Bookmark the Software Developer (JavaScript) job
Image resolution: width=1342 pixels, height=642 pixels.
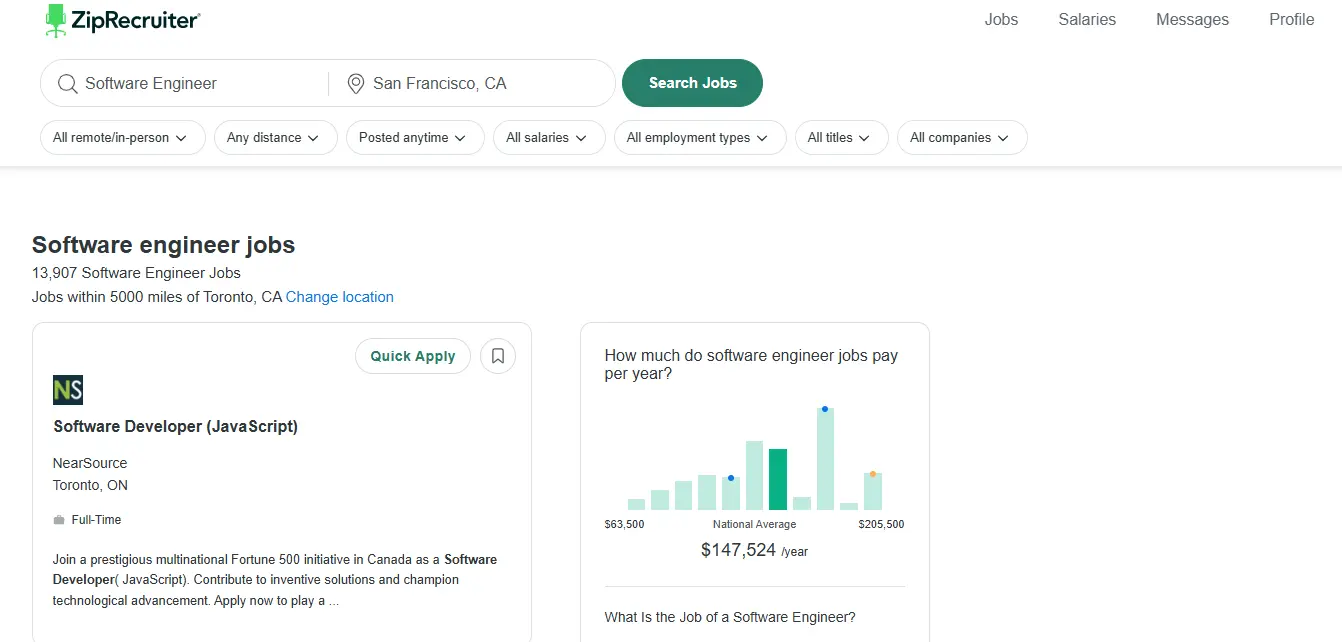click(498, 356)
